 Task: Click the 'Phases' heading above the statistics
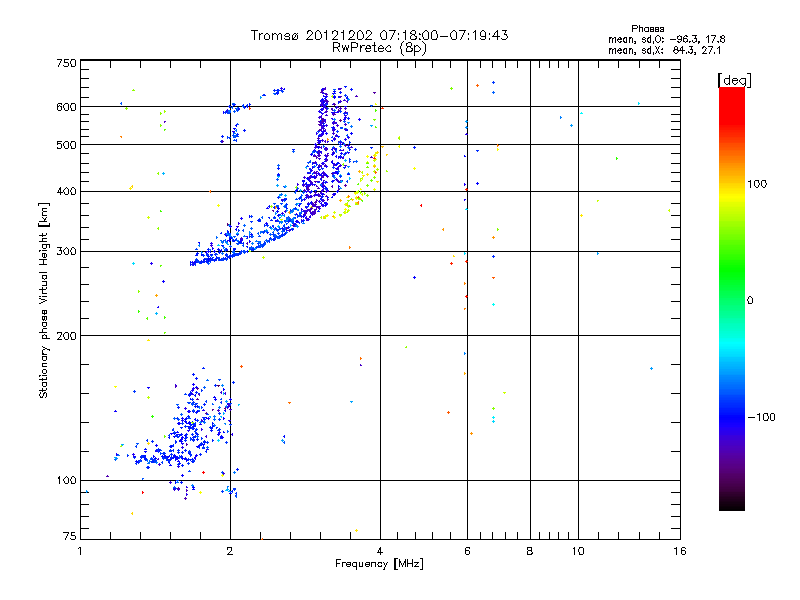(647, 29)
